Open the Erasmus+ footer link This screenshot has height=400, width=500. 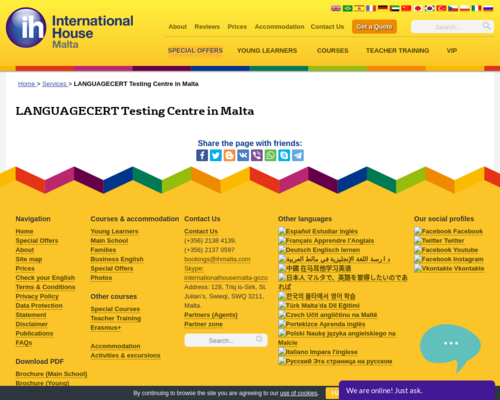coord(106,328)
